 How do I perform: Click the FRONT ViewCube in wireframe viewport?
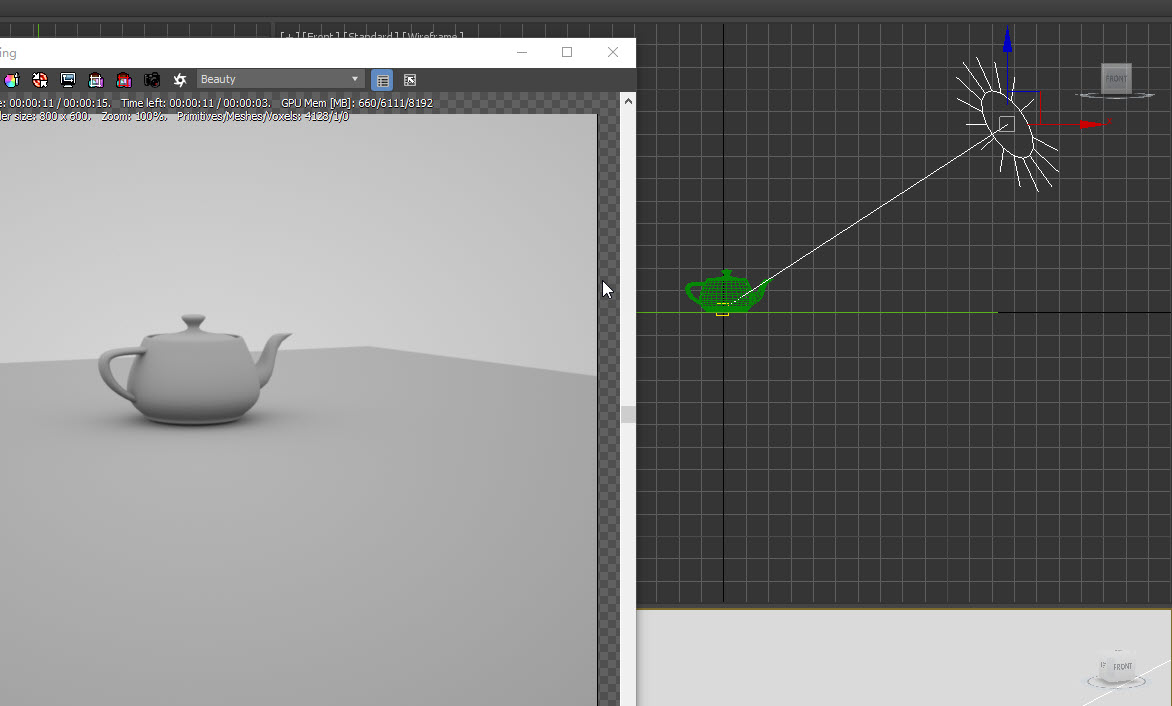click(x=1116, y=78)
